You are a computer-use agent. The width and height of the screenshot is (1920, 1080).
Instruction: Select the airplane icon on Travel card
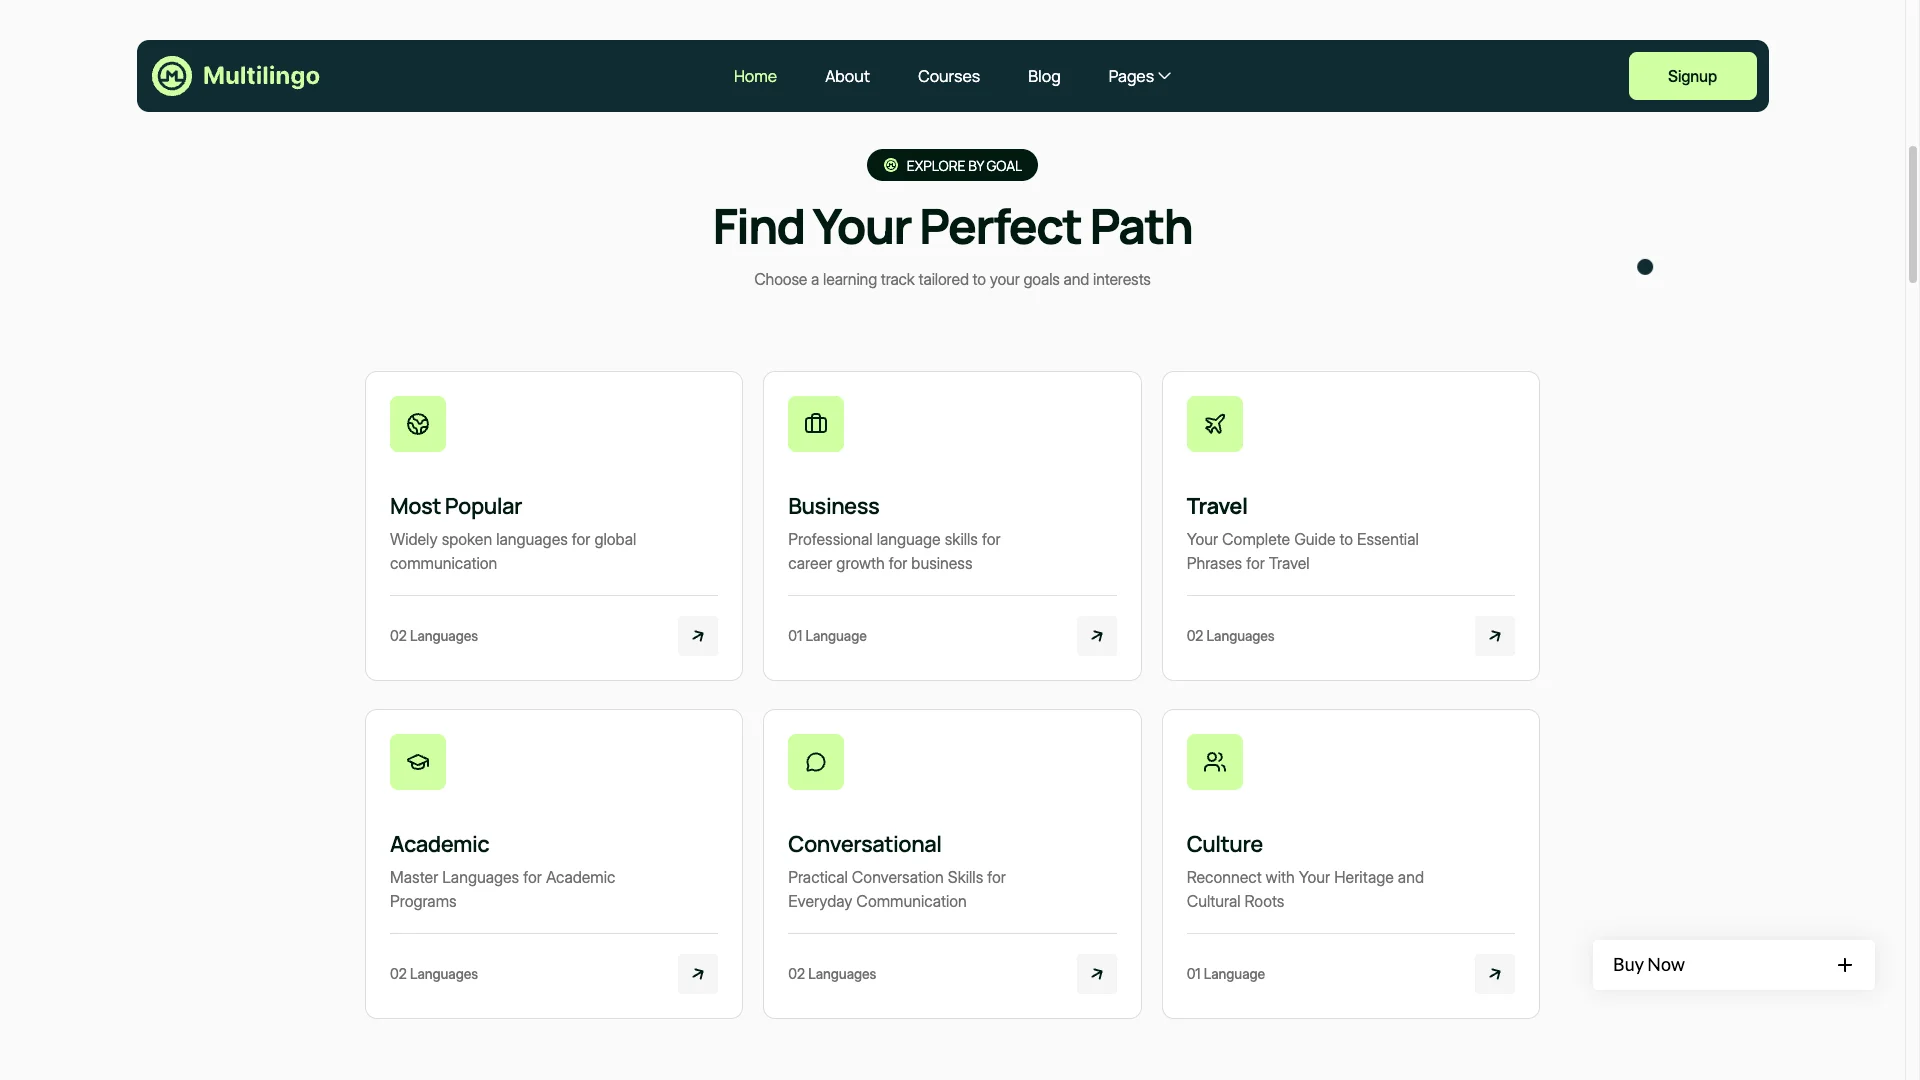pyautogui.click(x=1213, y=423)
